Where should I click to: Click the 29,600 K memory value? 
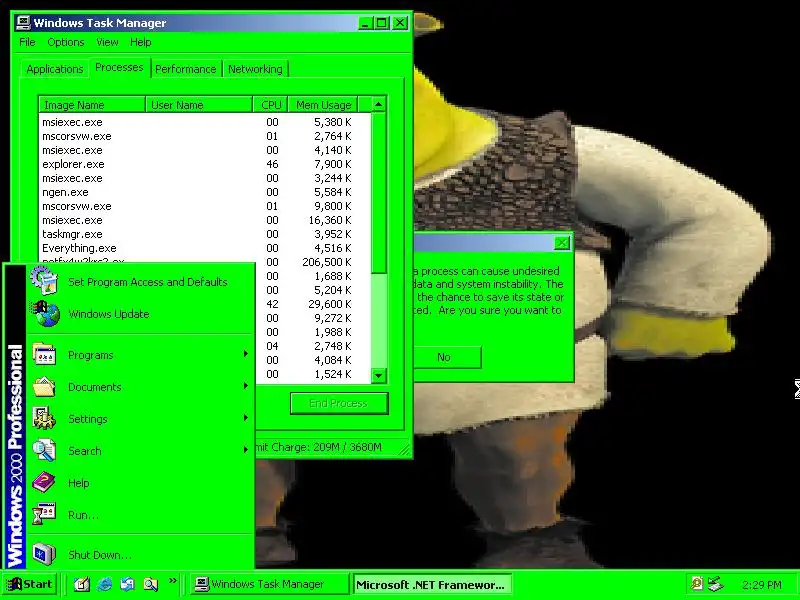click(x=330, y=304)
